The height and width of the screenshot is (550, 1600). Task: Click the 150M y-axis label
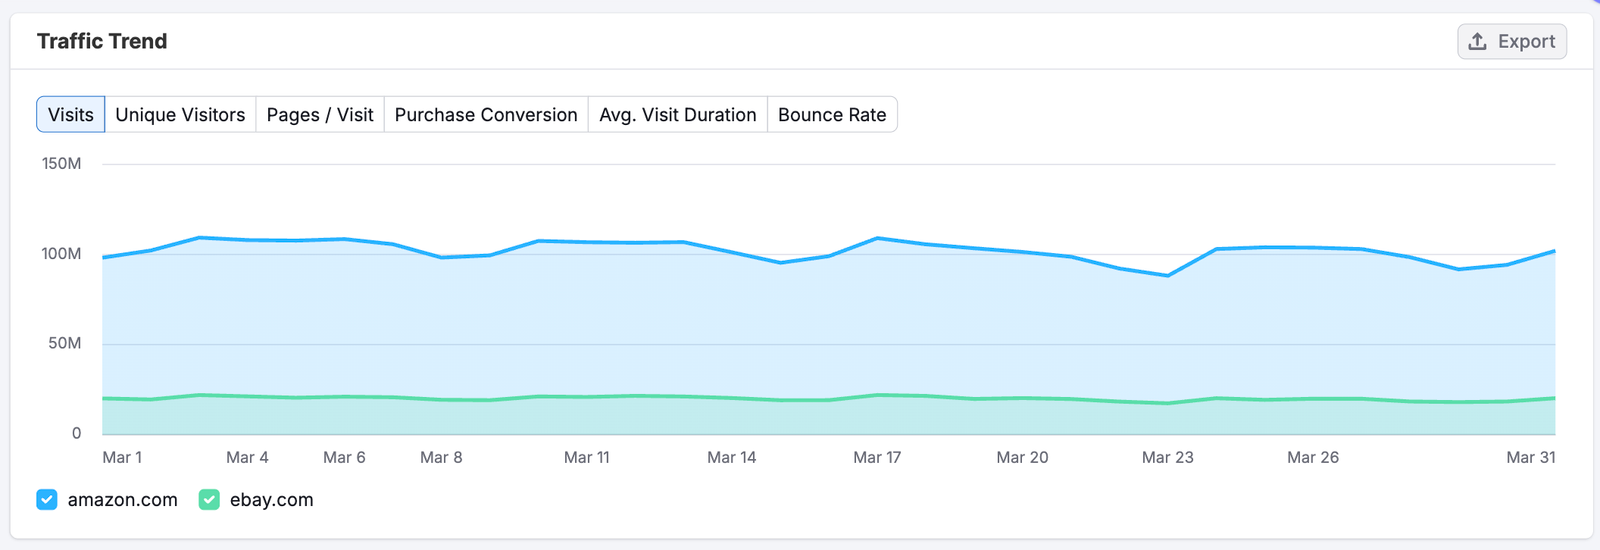(x=61, y=164)
